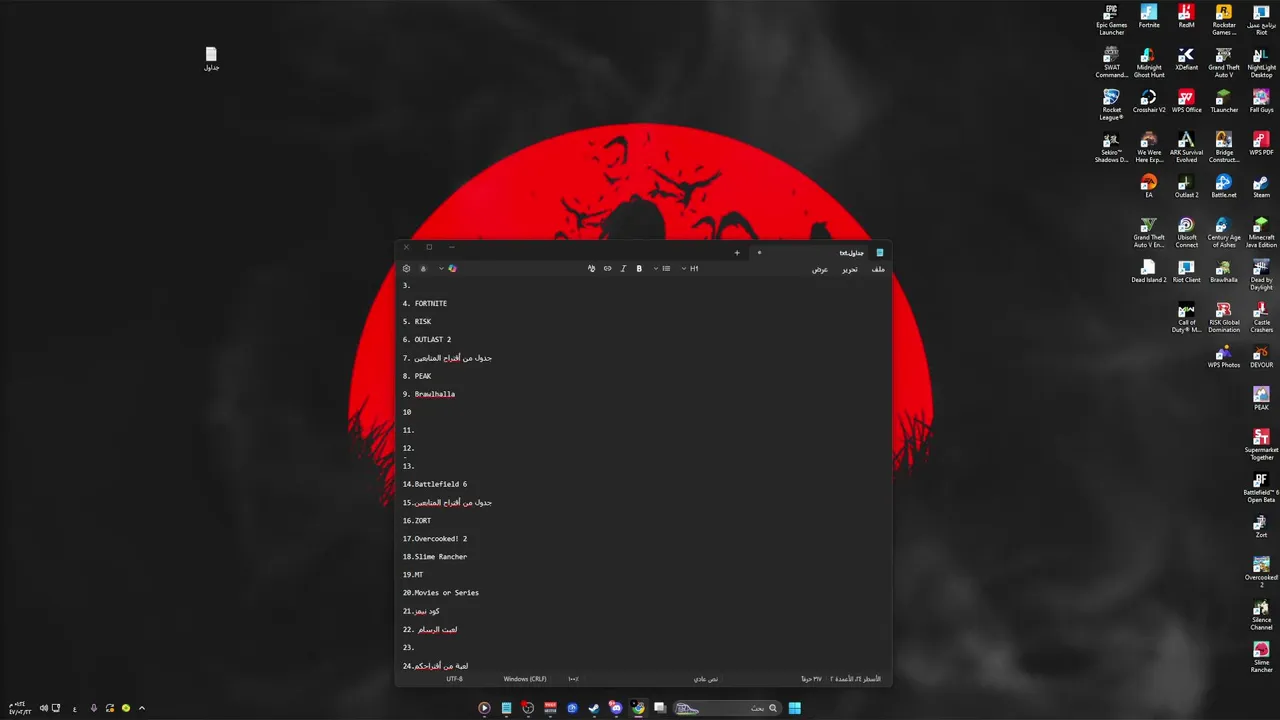Click the line '6. OUTLAST 2'
The width and height of the screenshot is (1280, 720).
pyautogui.click(x=427, y=339)
